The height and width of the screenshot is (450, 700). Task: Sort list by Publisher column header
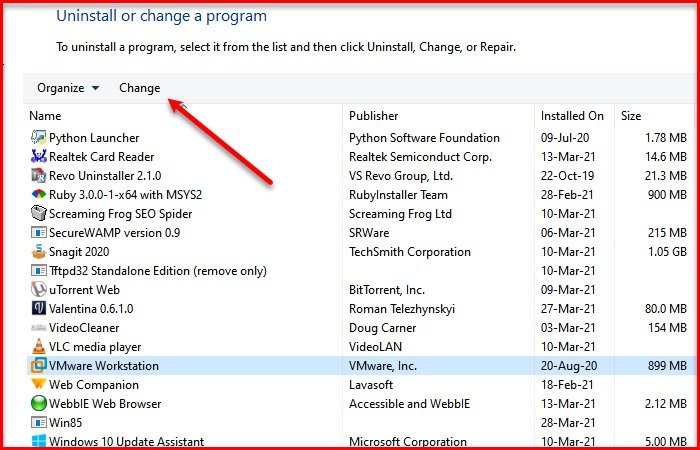[374, 116]
